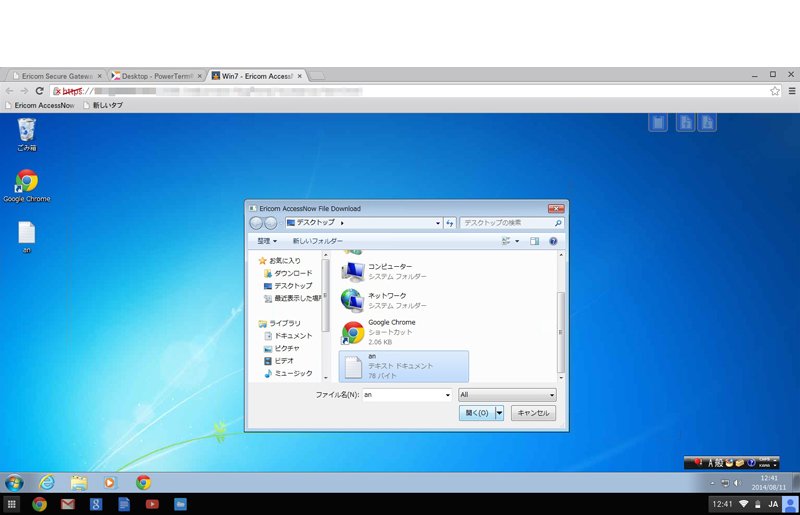
Task: Select the コンピューター item in file list
Action: [403, 272]
